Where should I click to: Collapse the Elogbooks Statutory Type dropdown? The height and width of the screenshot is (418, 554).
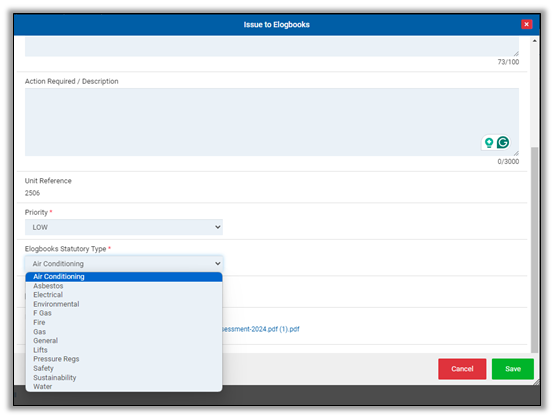(x=124, y=264)
